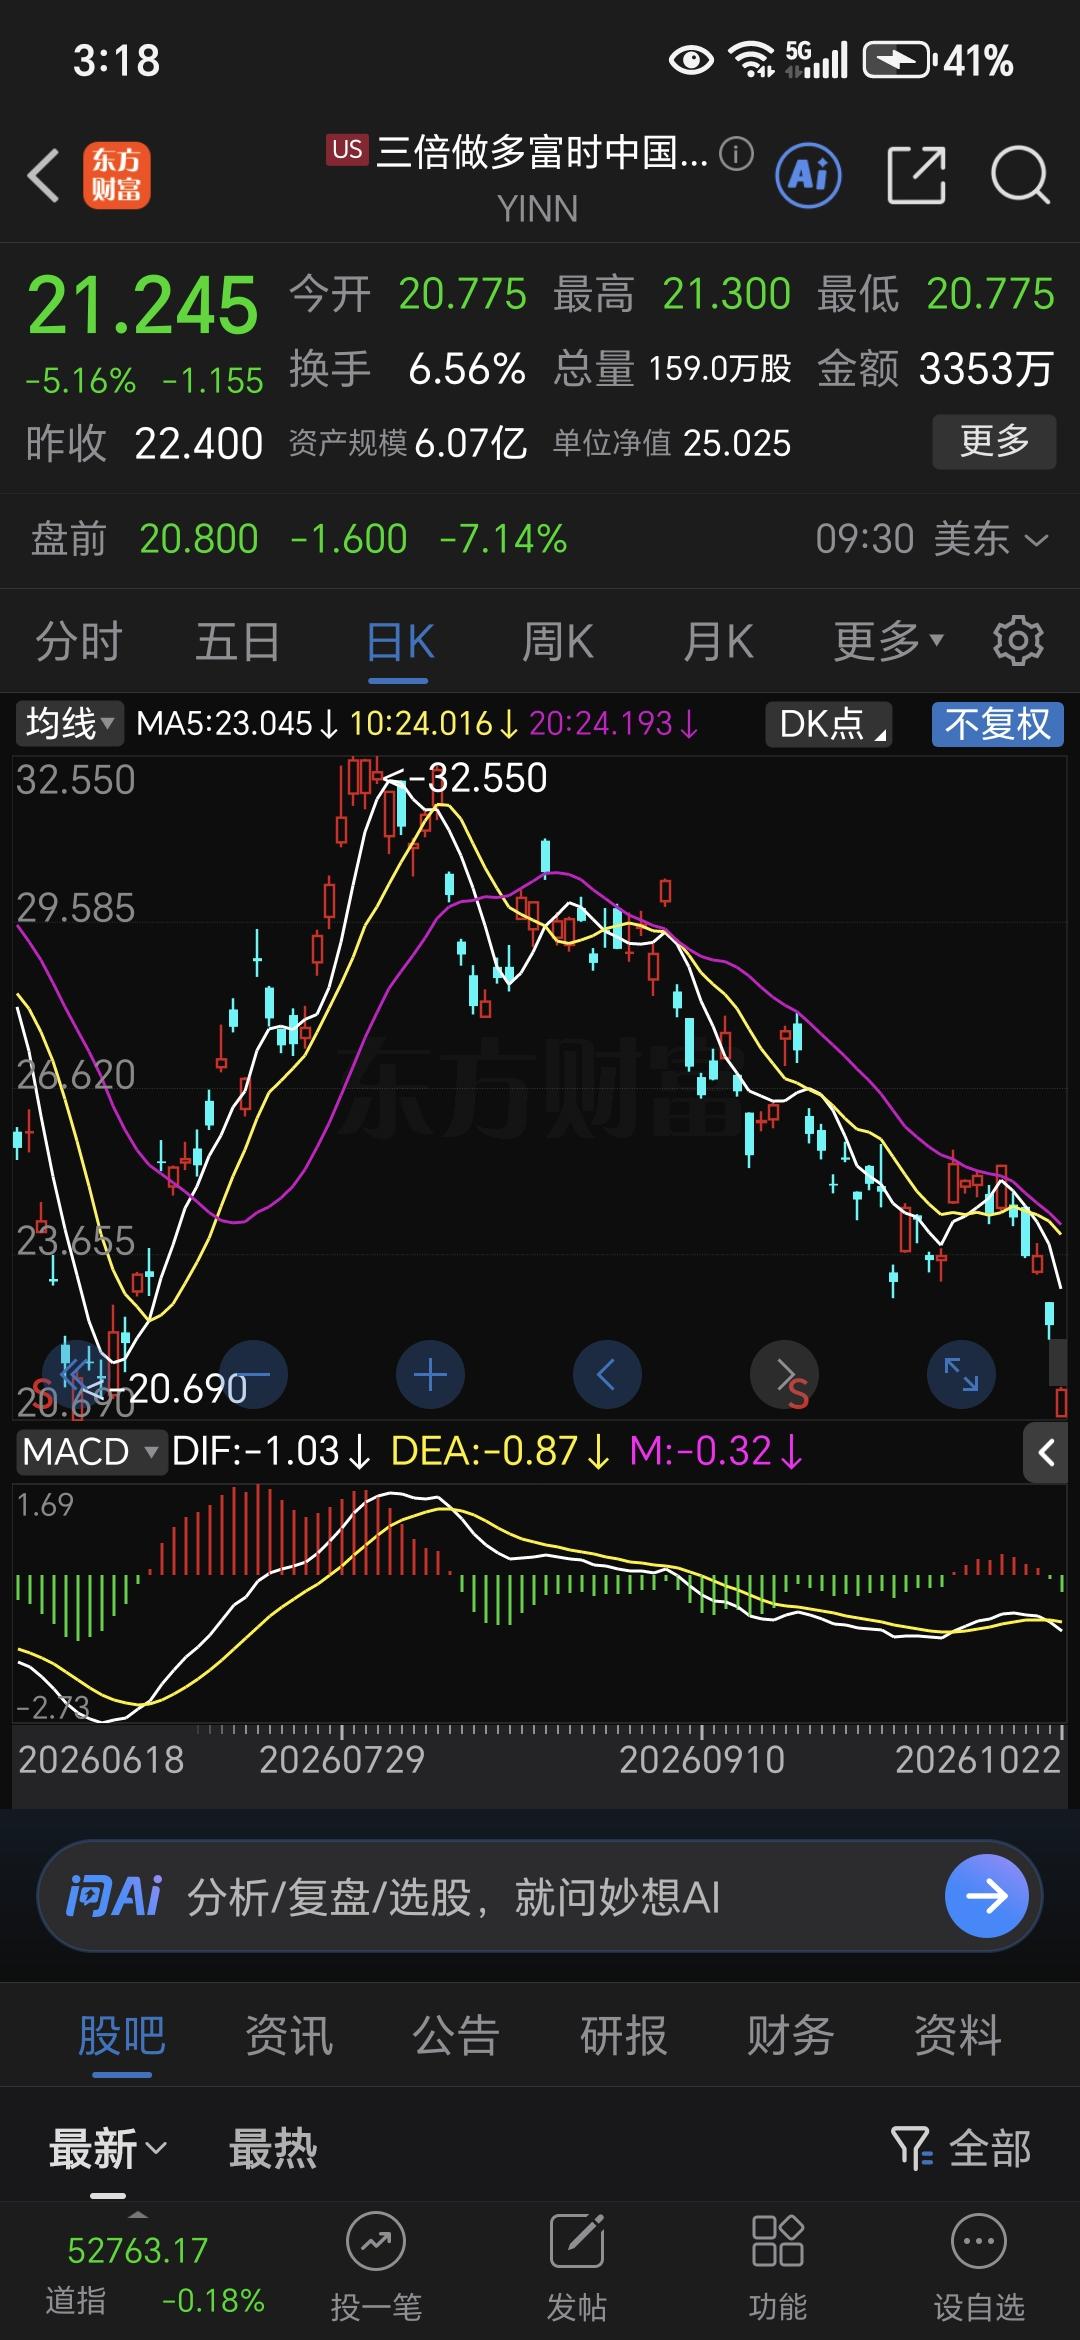Tap 更多 quote details button
This screenshot has height=2340, width=1080.
pos(994,441)
